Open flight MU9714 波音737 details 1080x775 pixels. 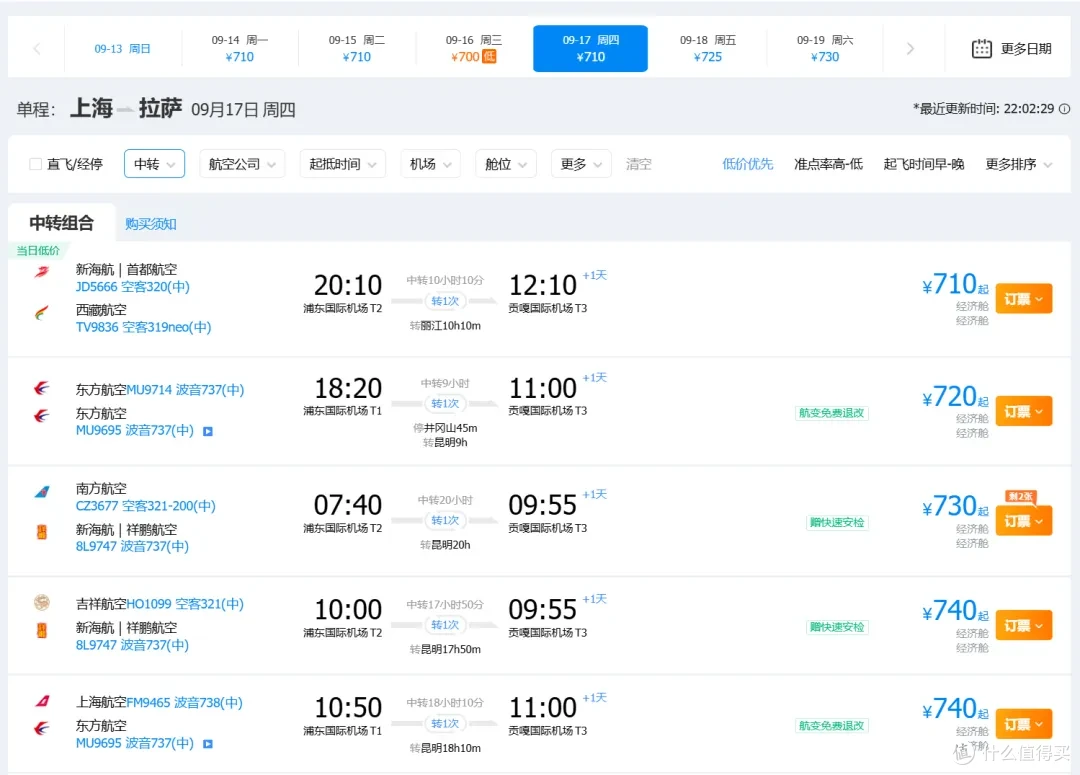(x=185, y=390)
